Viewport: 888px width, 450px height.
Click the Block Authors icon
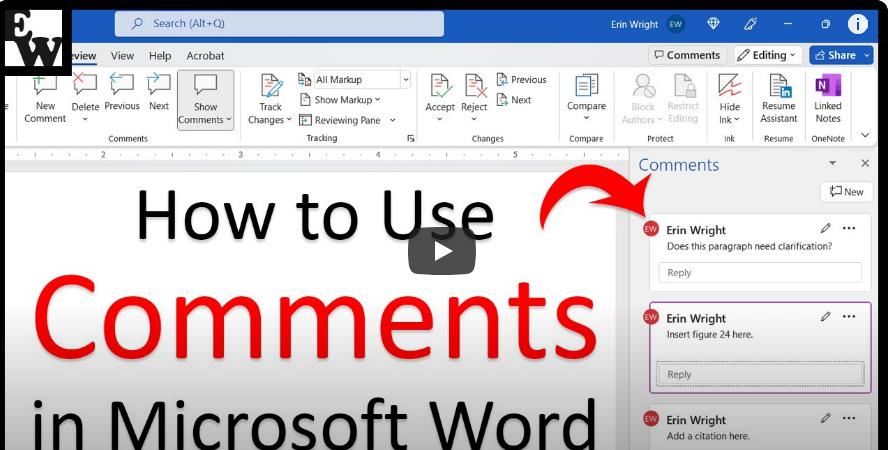644,85
